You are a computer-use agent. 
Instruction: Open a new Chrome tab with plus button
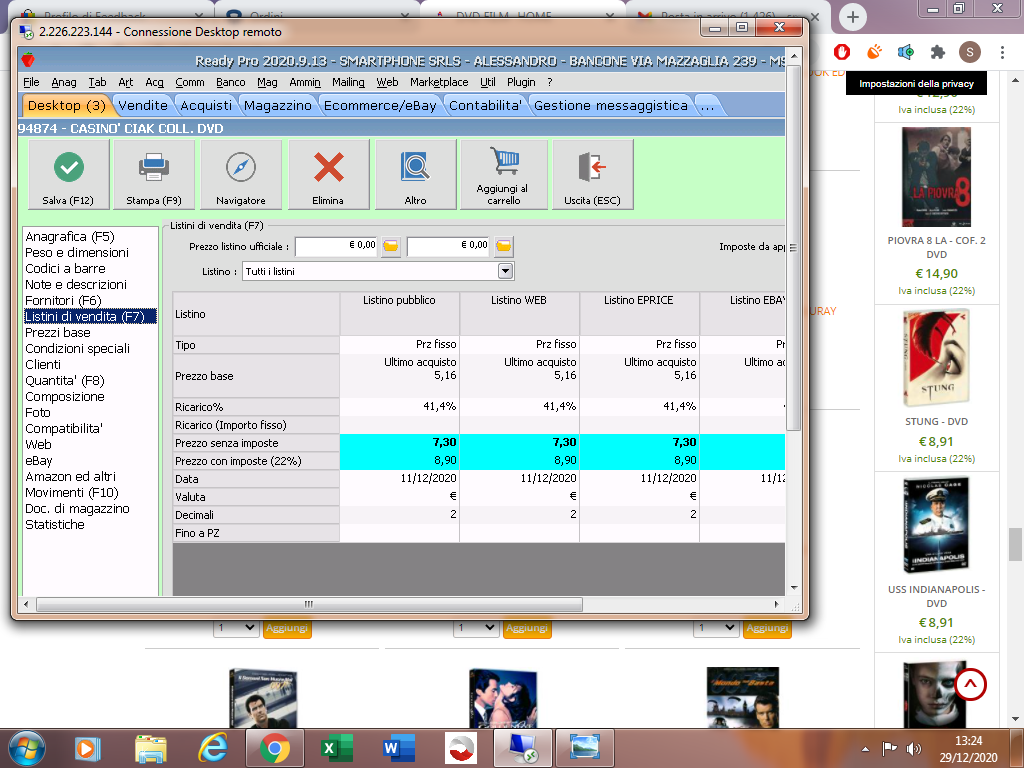point(852,17)
